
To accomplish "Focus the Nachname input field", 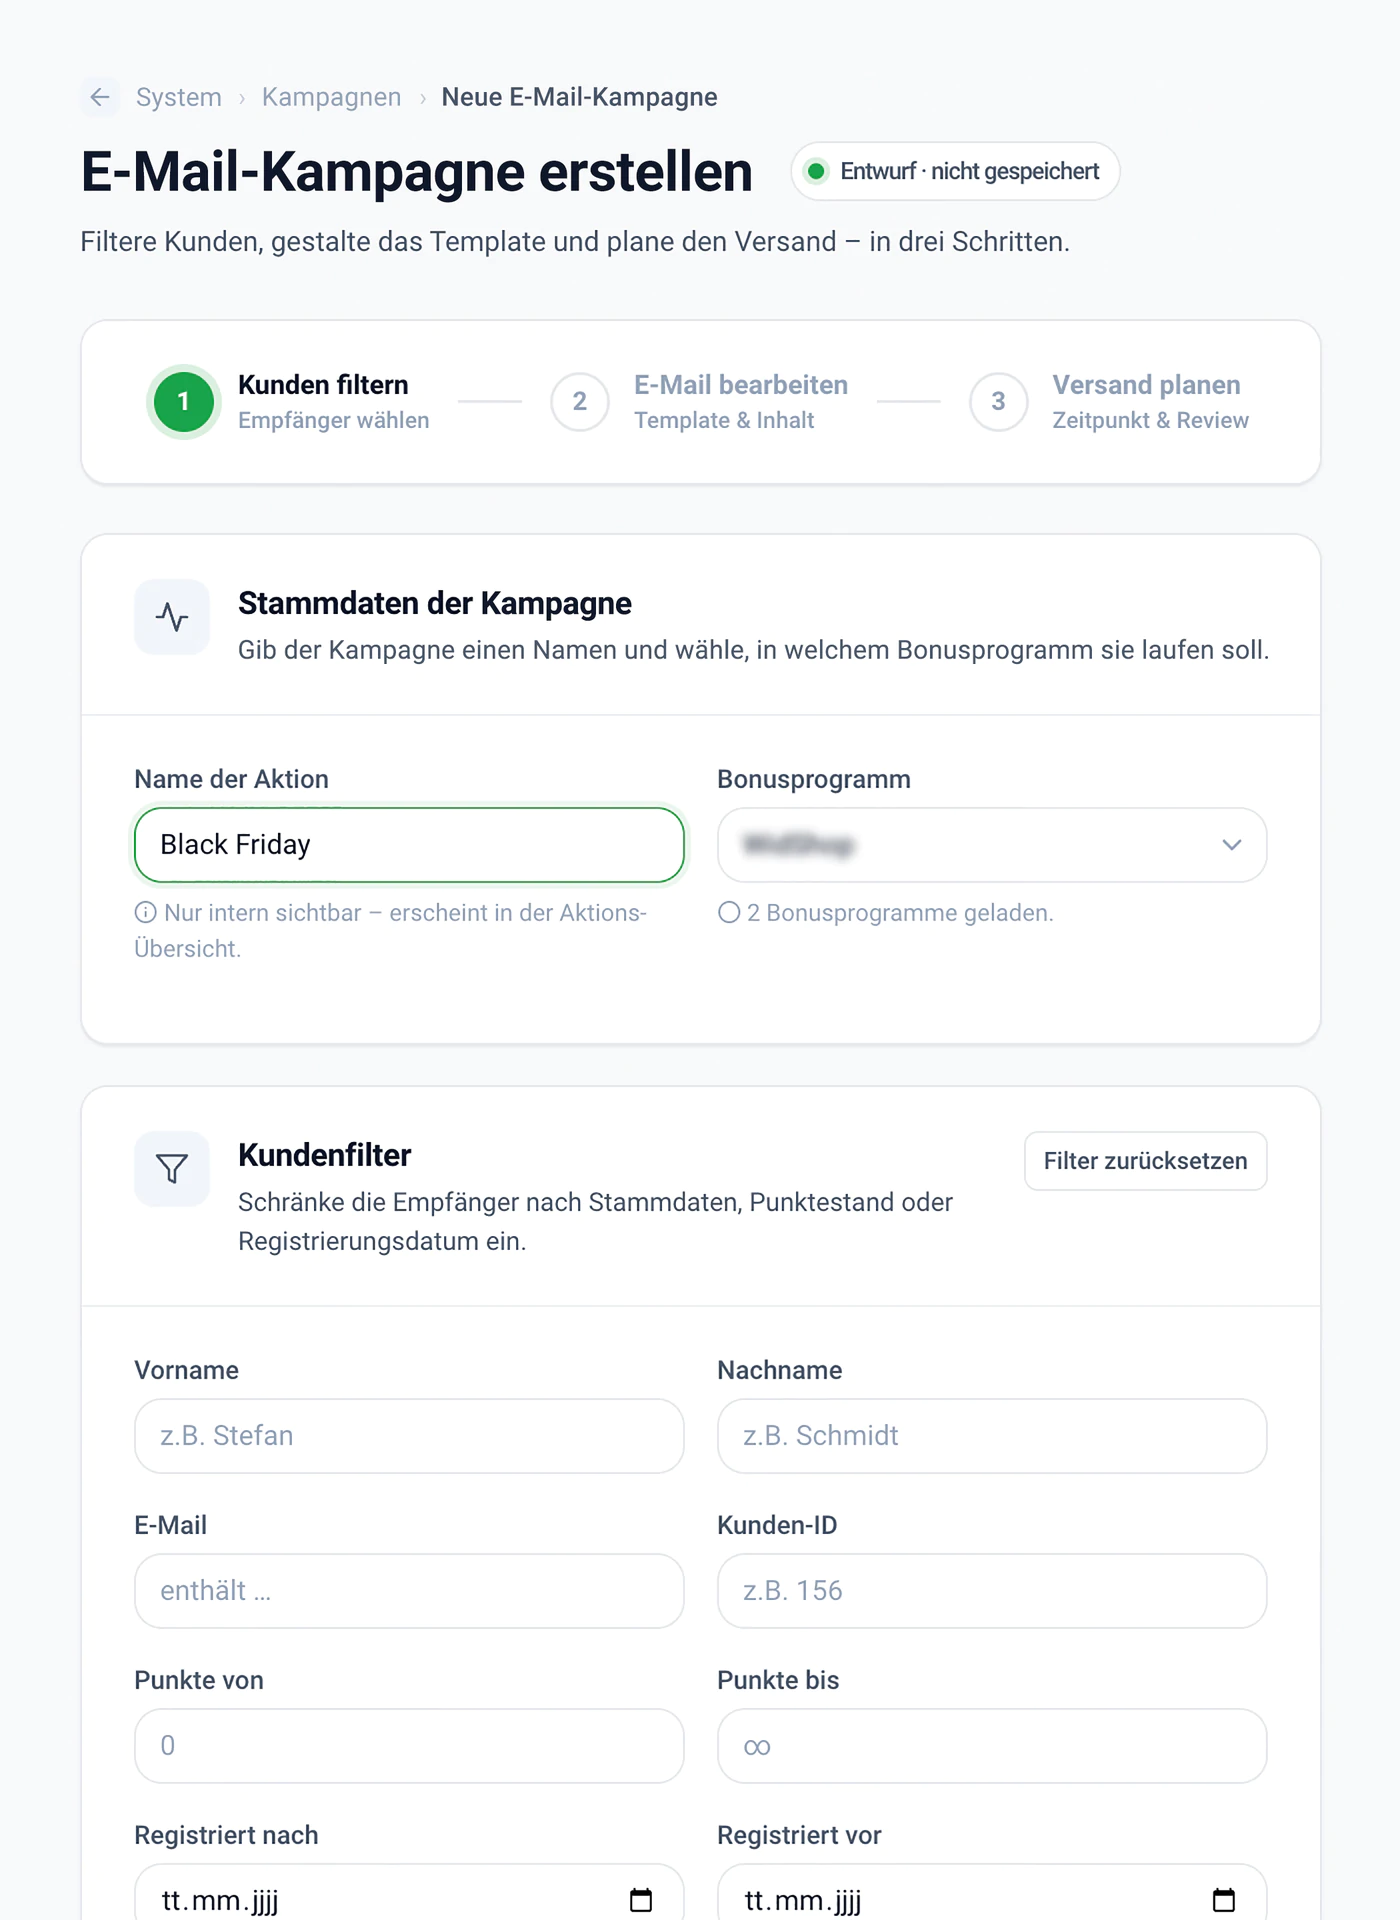I will pos(992,1436).
